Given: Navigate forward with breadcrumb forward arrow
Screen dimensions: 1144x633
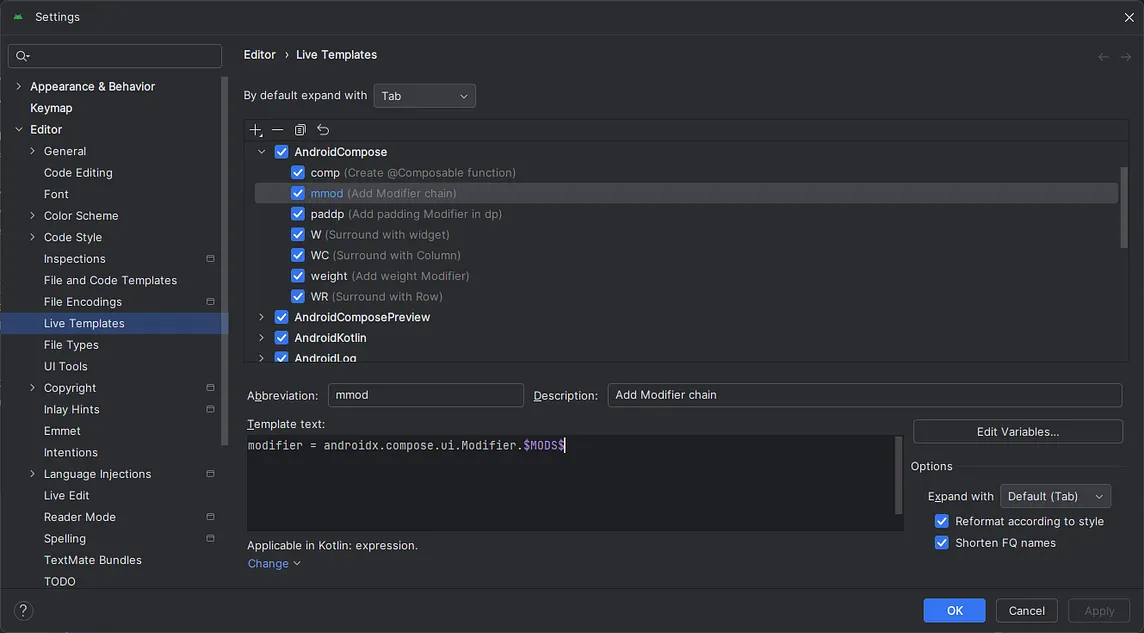Looking at the screenshot, I should pyautogui.click(x=1127, y=56).
